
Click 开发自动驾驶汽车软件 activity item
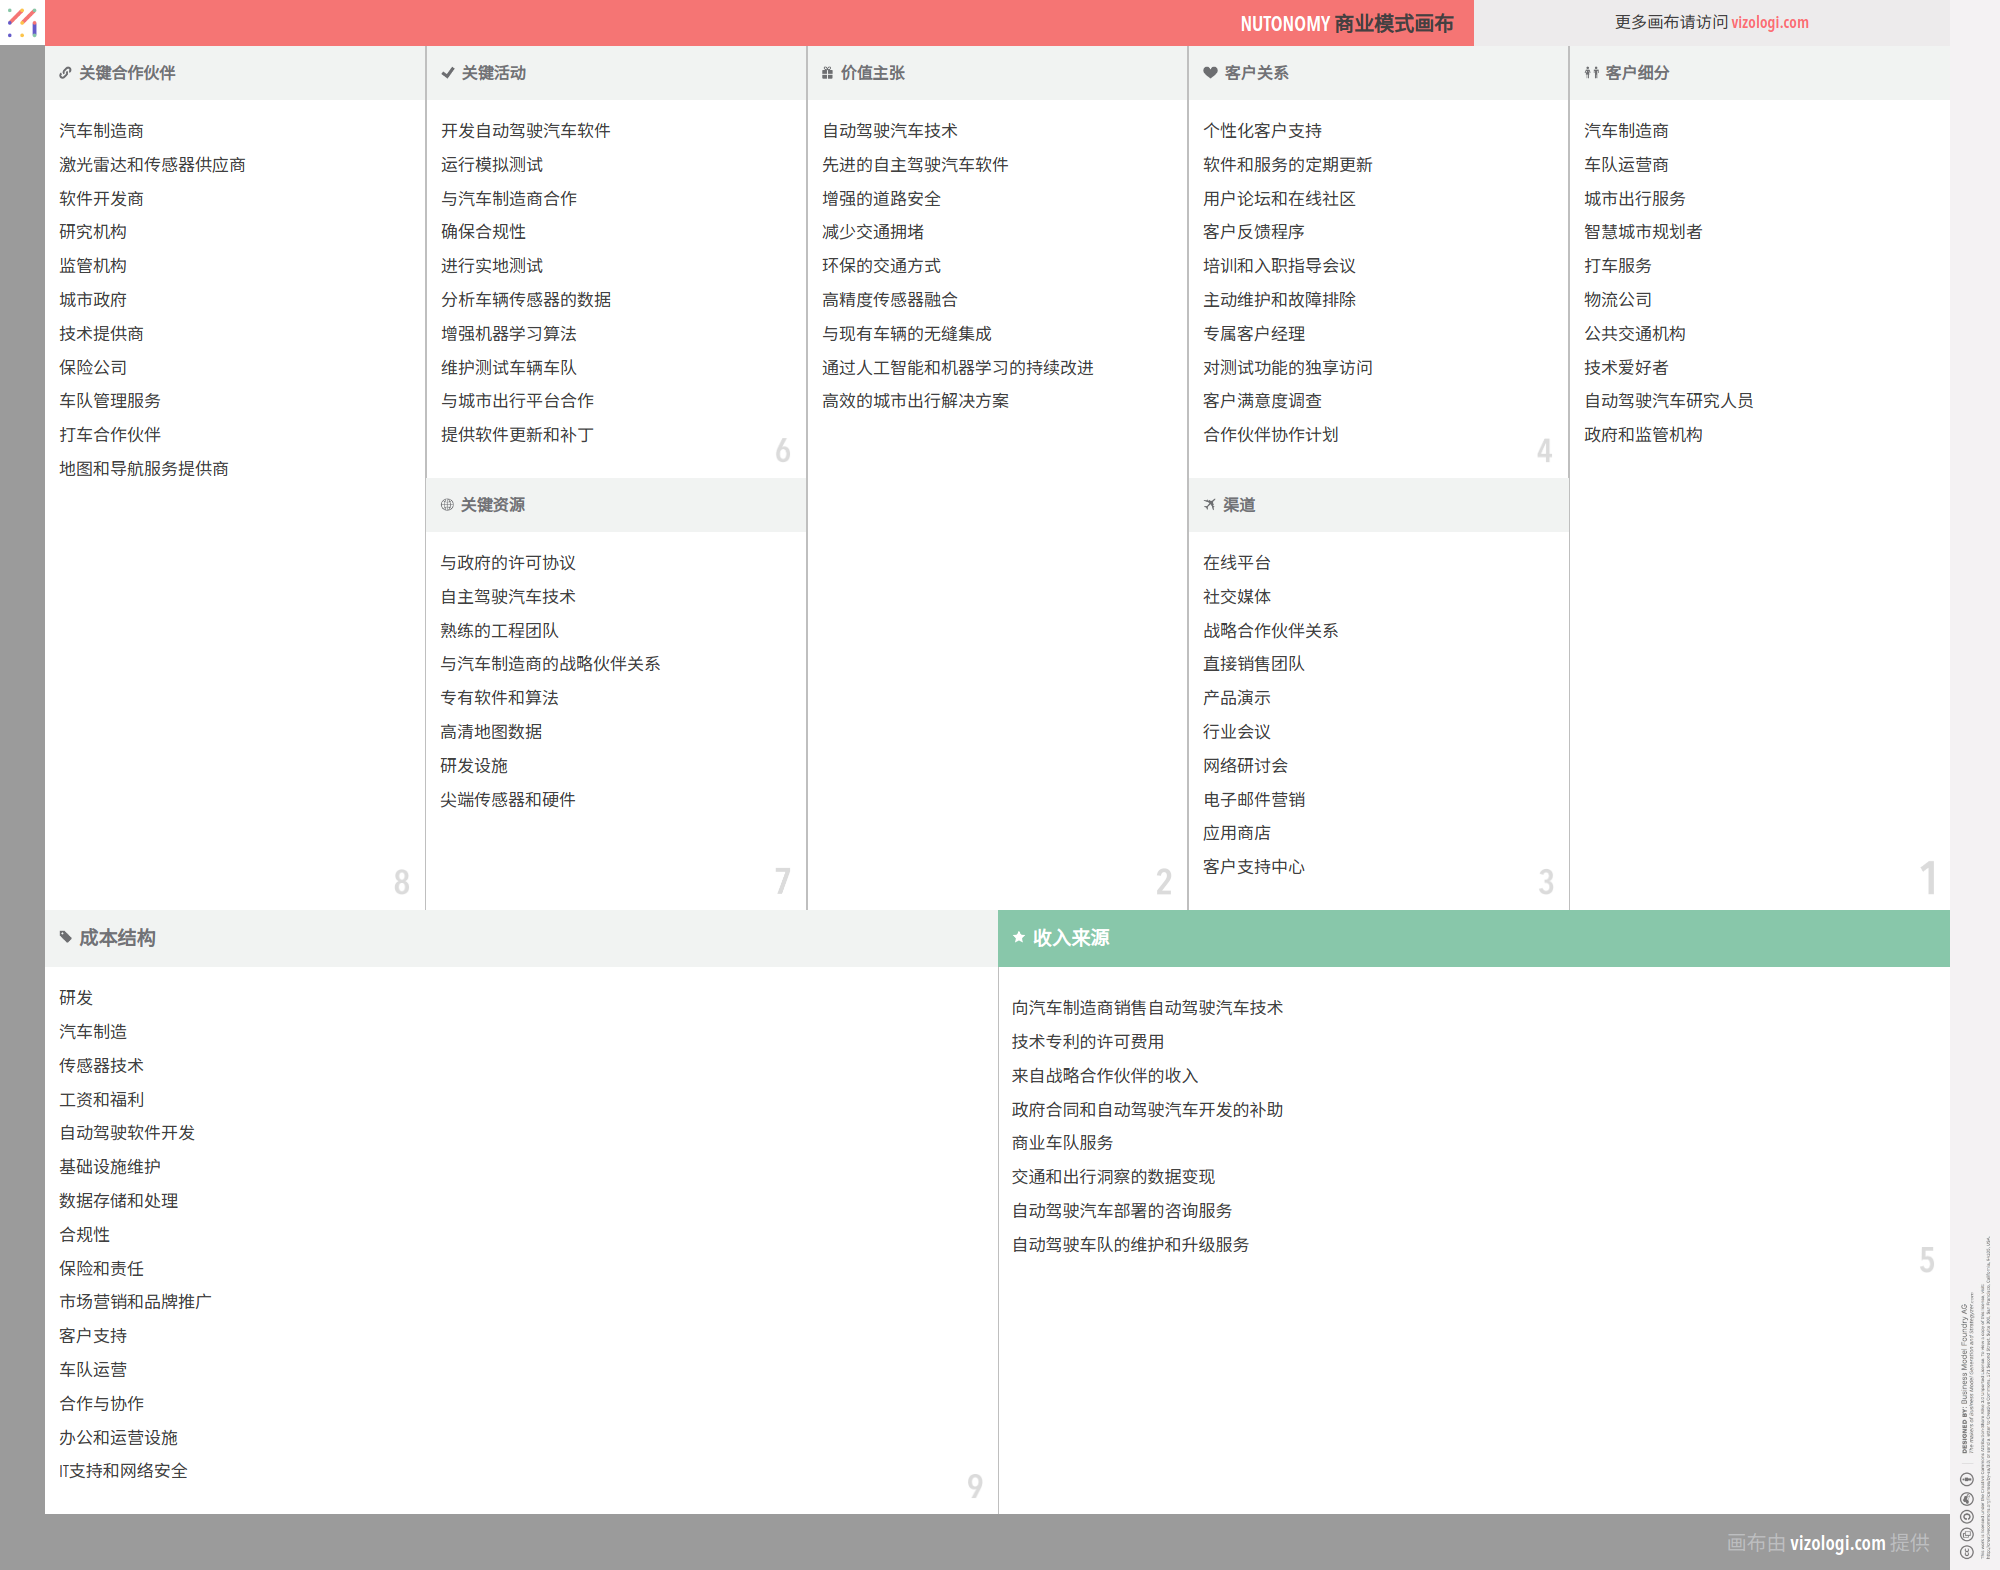point(525,131)
